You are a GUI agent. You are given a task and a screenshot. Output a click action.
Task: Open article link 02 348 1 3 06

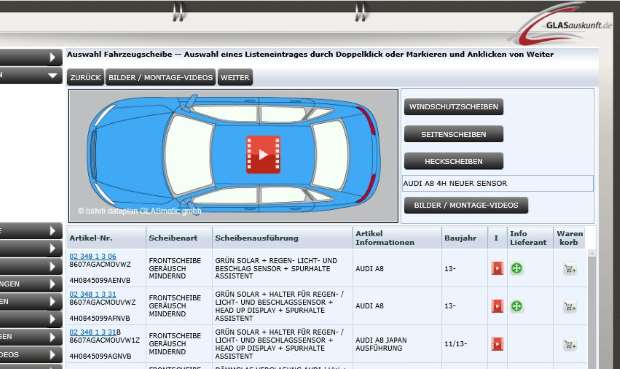click(x=93, y=256)
